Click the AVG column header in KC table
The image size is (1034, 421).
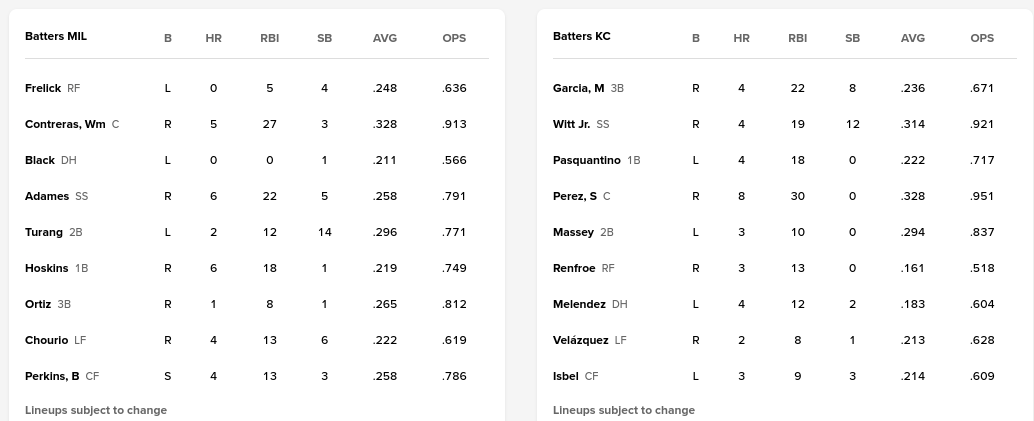point(913,38)
